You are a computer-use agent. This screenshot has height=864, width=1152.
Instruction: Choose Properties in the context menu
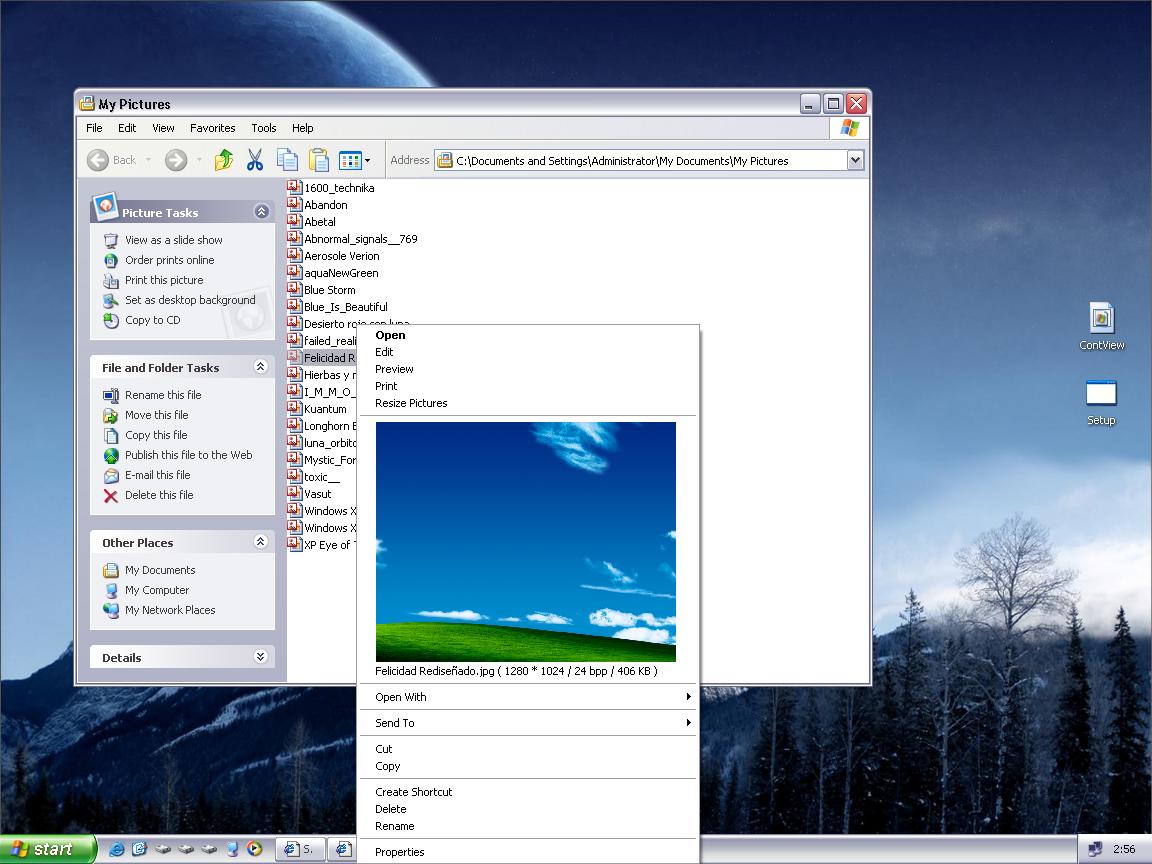[x=527, y=852]
